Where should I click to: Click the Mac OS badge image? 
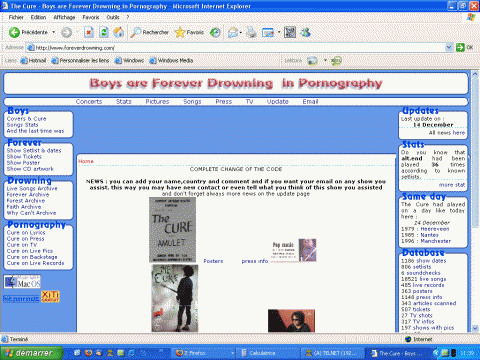[22, 282]
